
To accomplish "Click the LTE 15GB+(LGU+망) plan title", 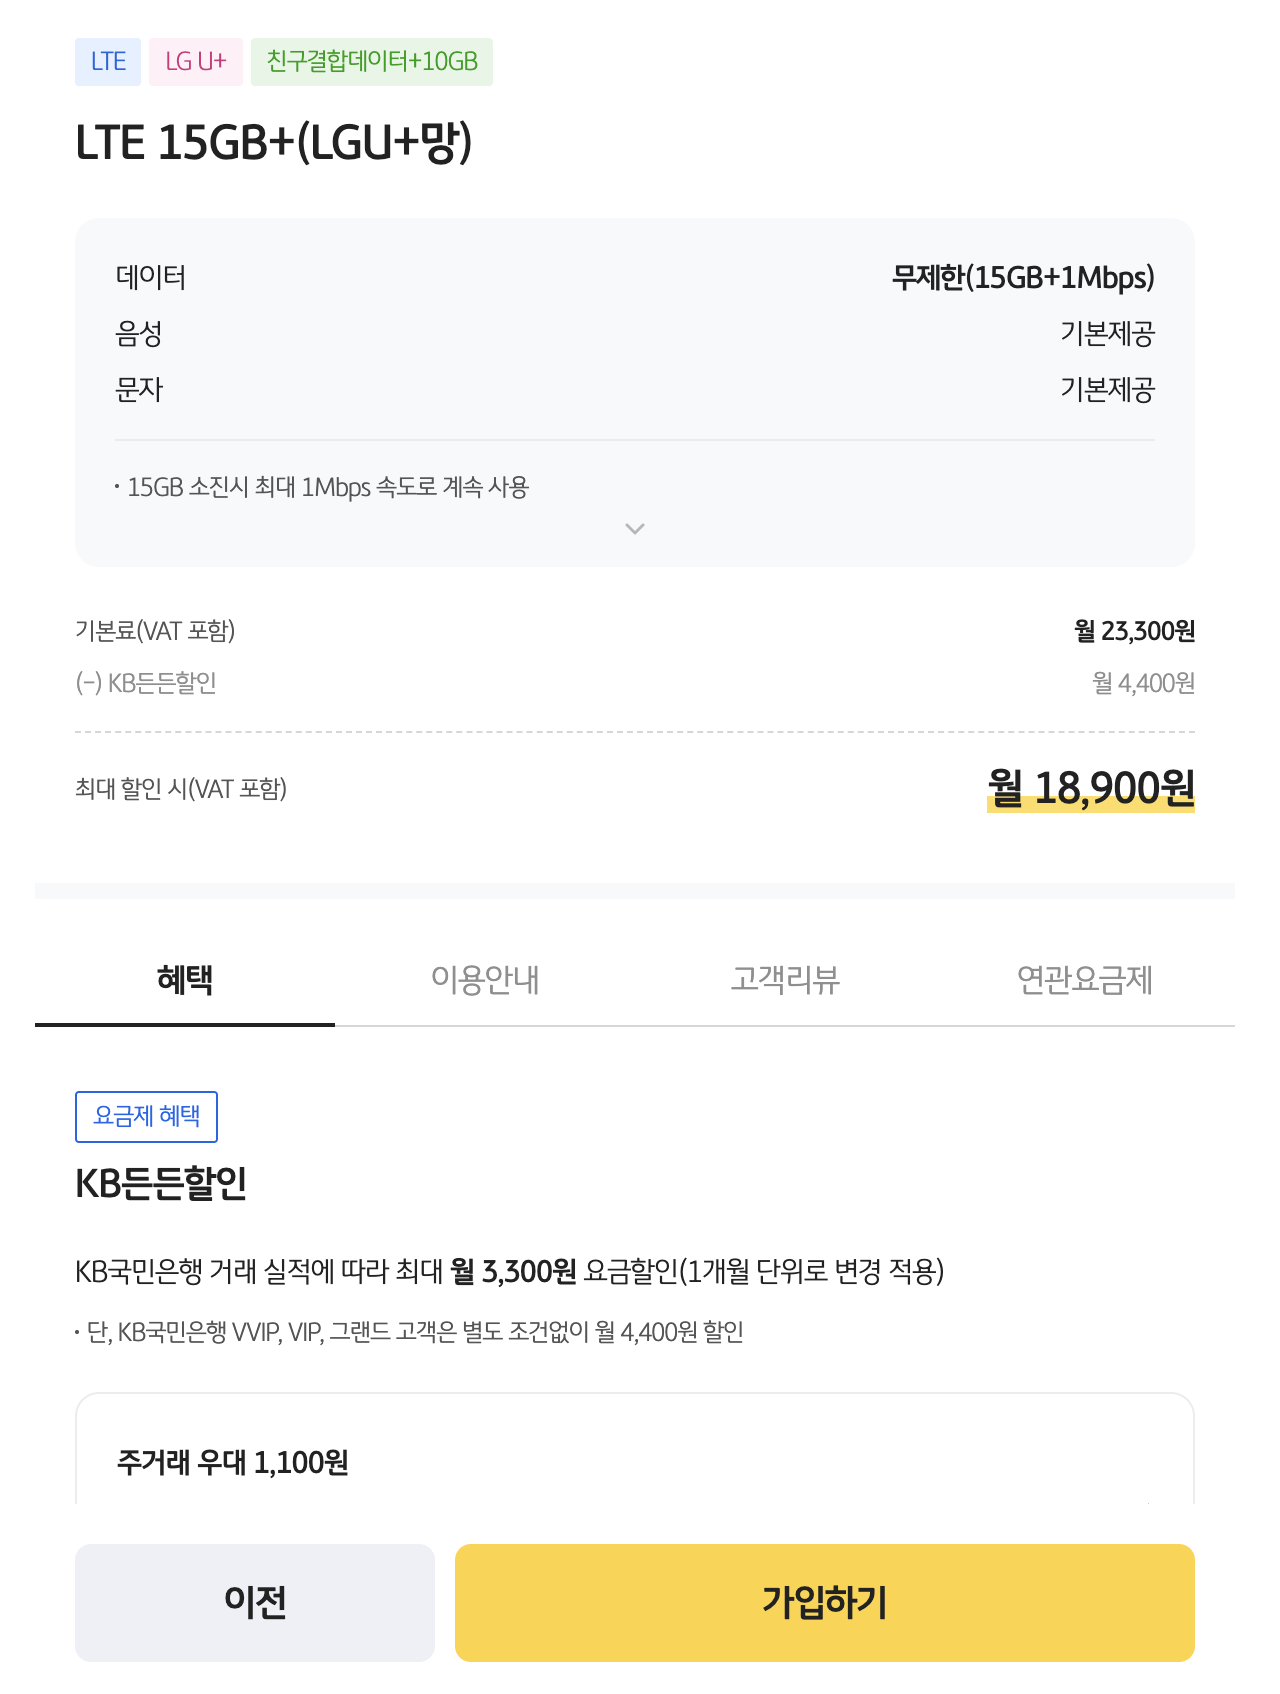I will pos(274,143).
